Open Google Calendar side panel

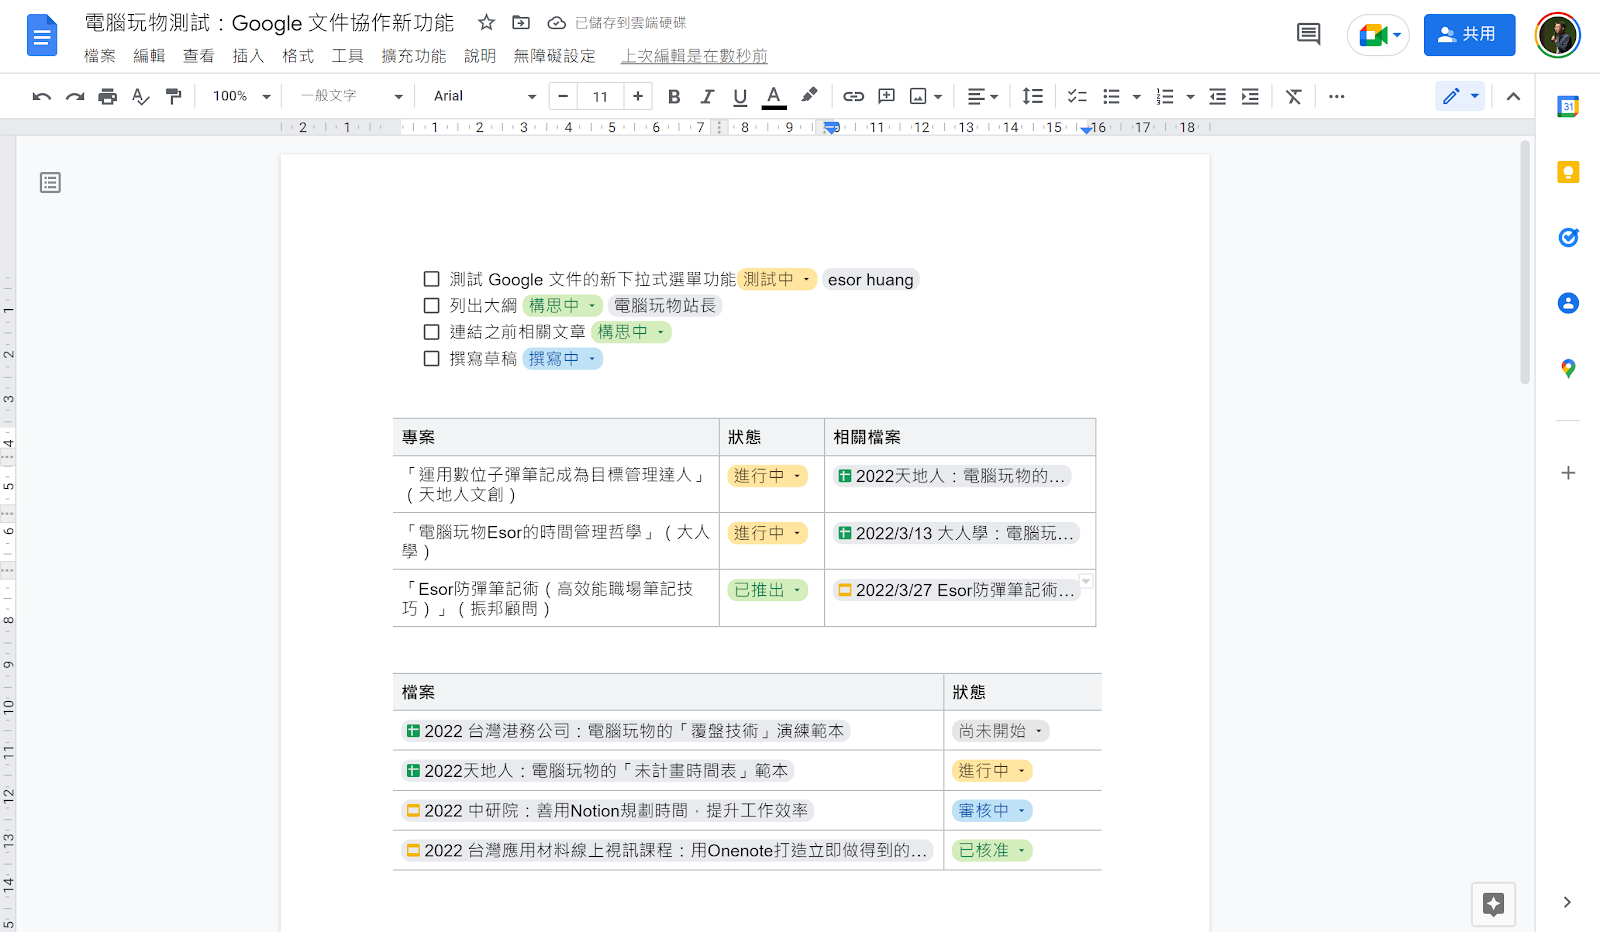[x=1568, y=106]
